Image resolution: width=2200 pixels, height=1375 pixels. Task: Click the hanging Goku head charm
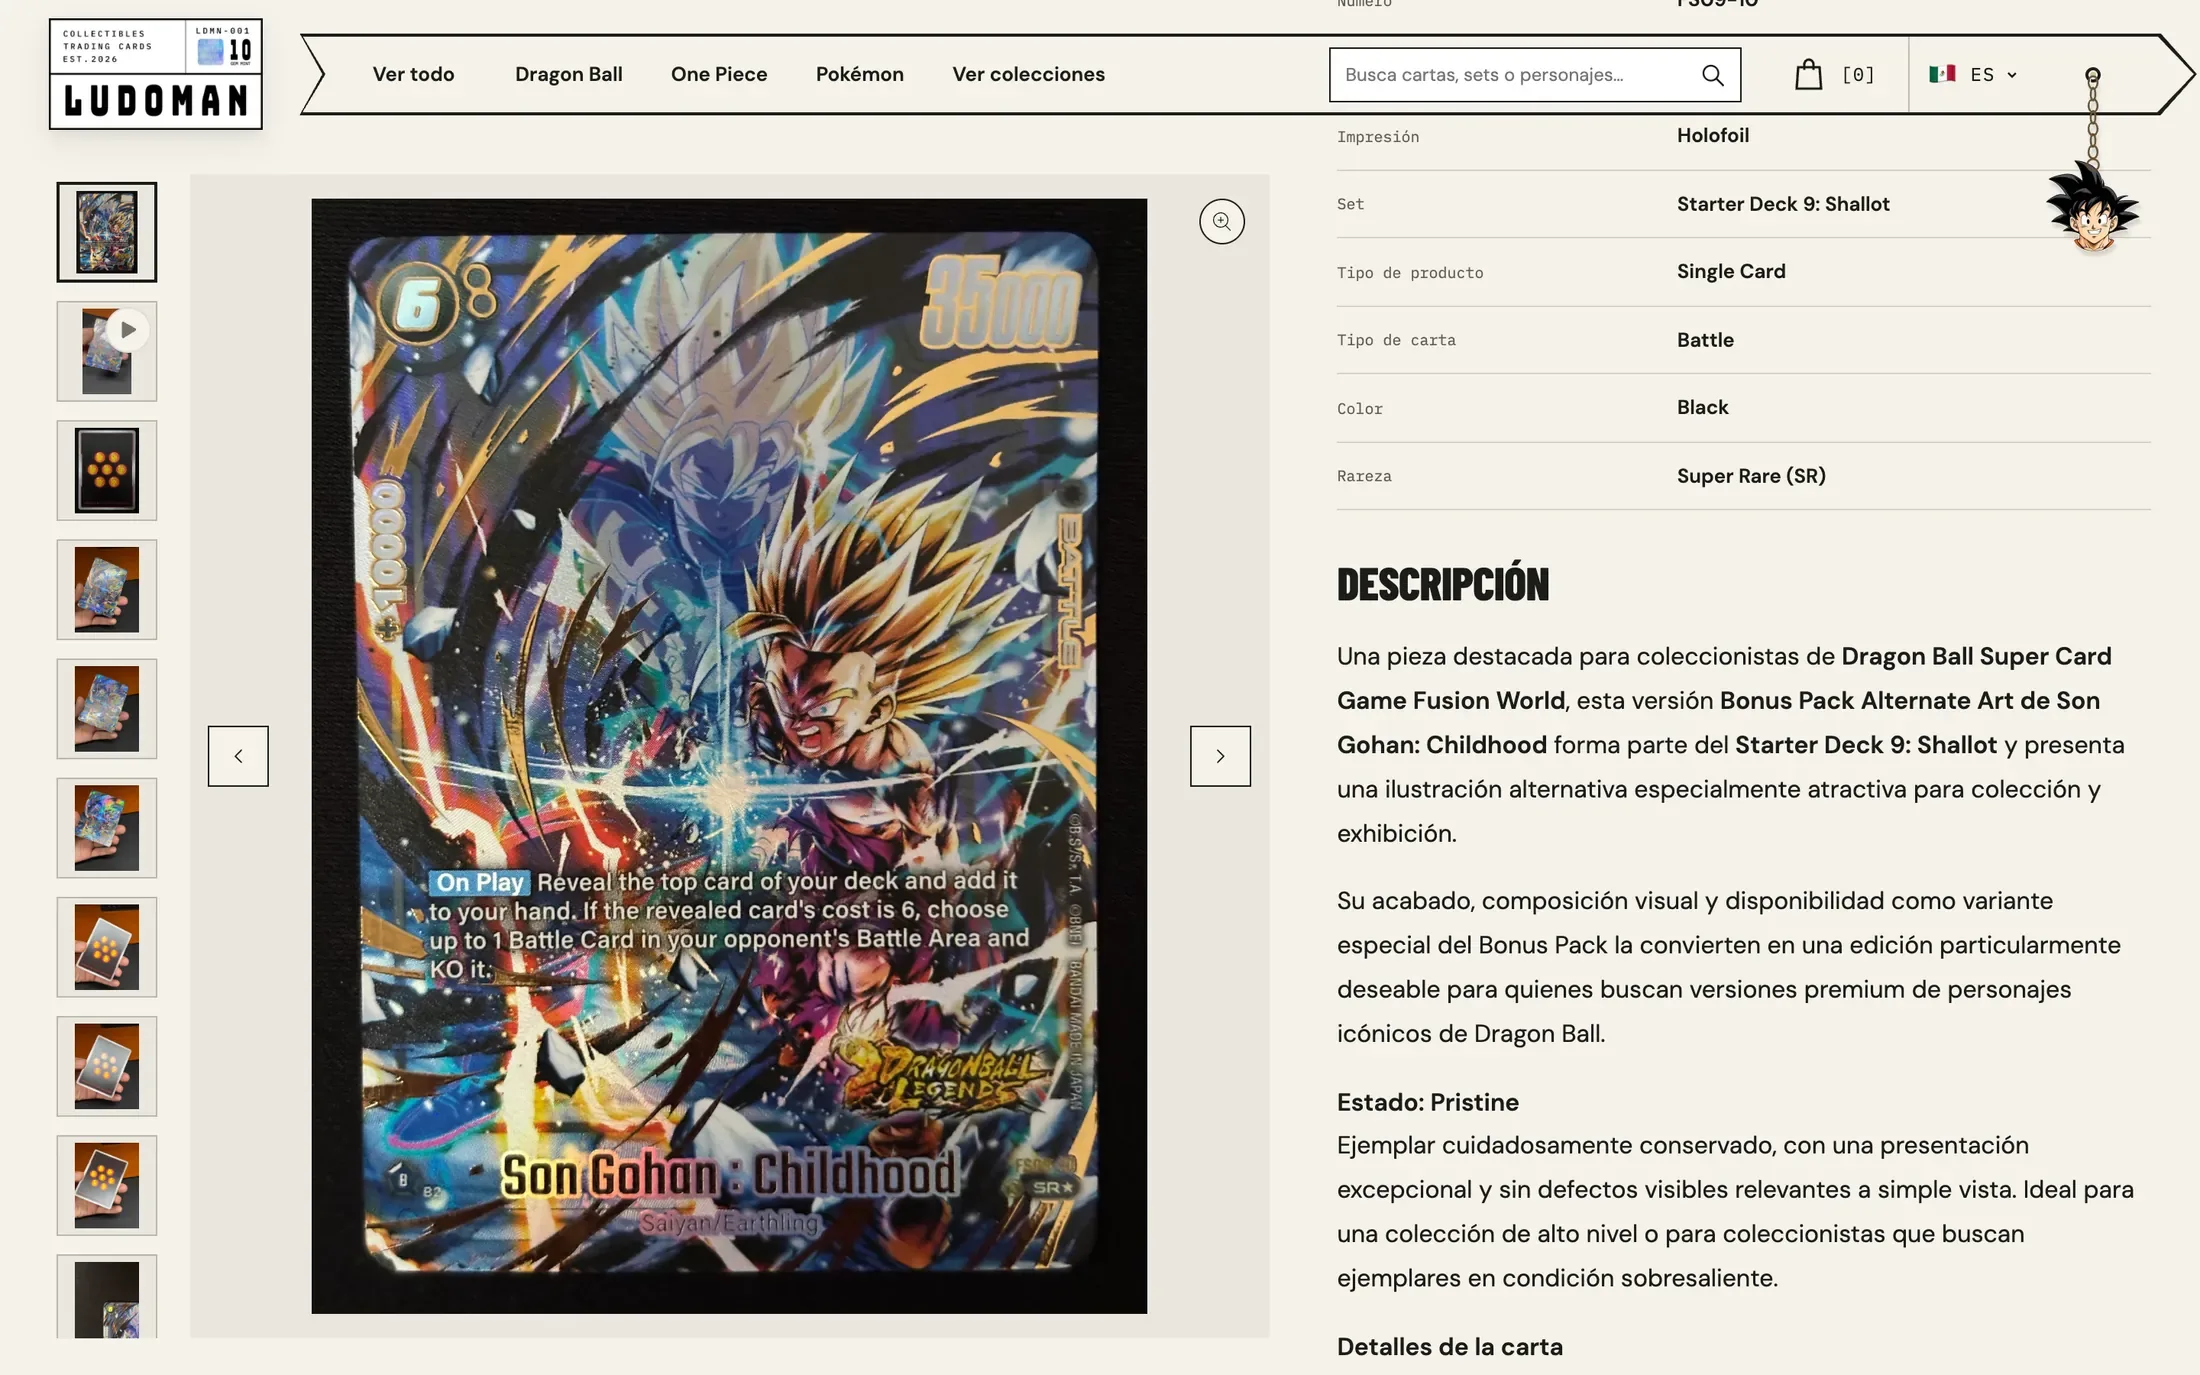2092,208
